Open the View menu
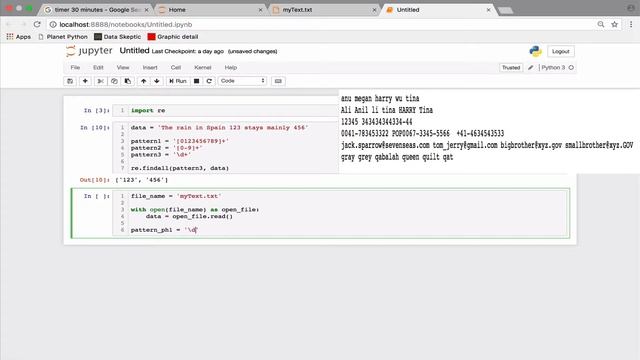Screen dimensions: 640x360 pos(123,67)
